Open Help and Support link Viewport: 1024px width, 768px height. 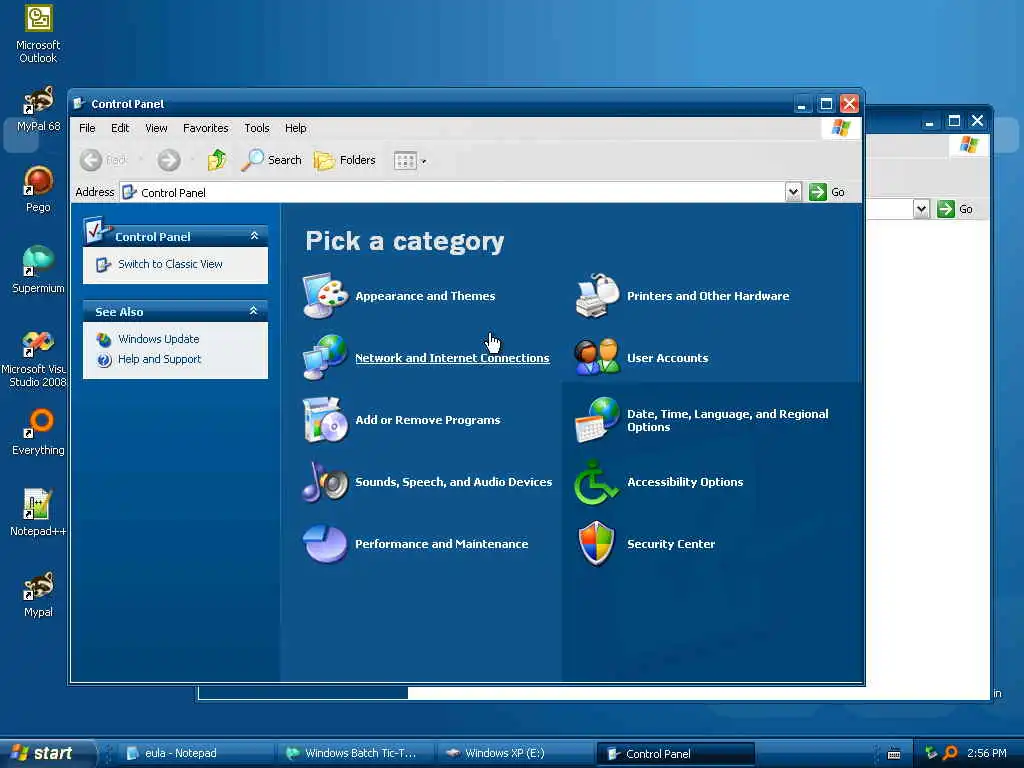pyautogui.click(x=159, y=359)
